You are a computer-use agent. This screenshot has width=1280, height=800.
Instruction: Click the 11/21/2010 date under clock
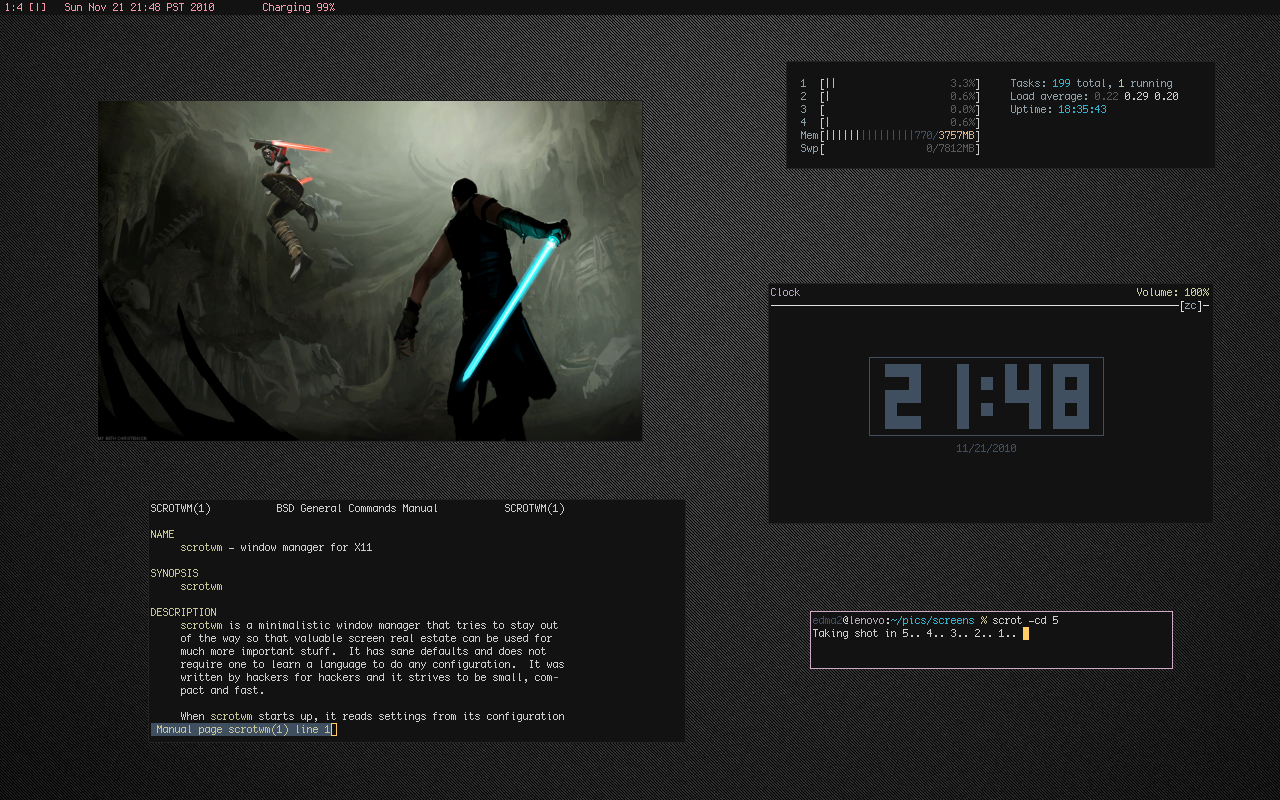[x=986, y=449]
